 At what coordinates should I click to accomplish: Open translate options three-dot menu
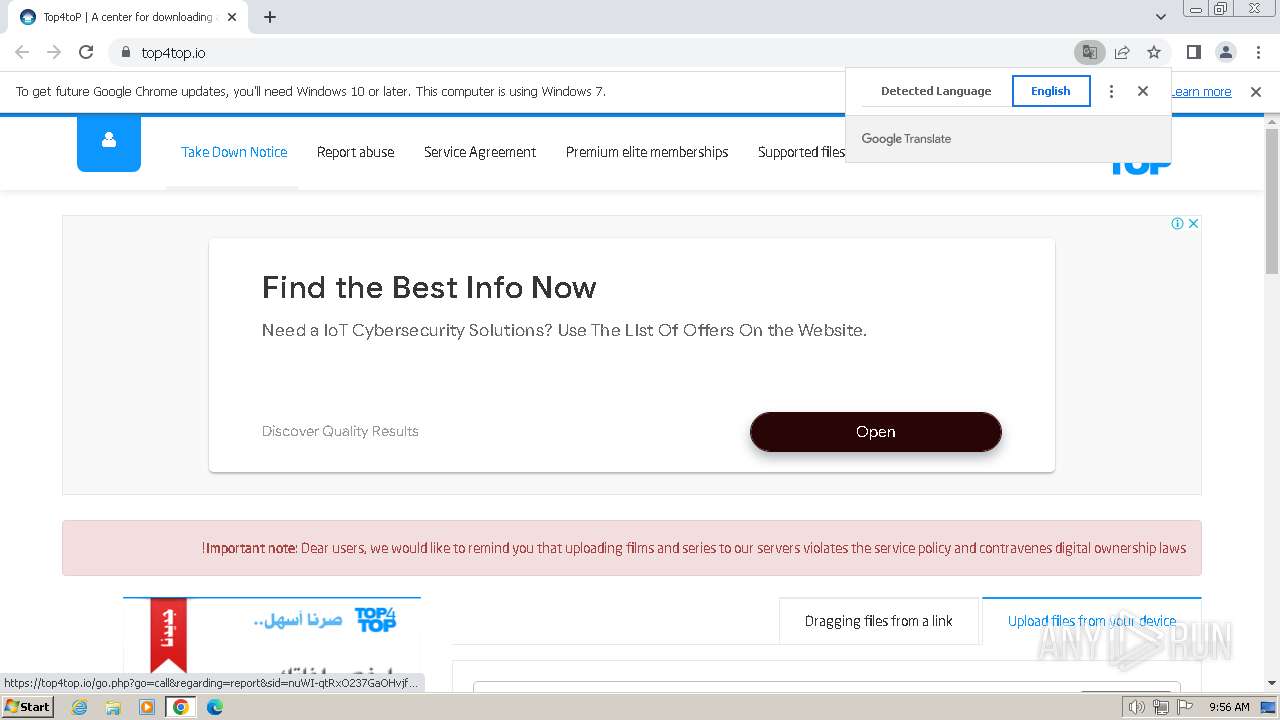(1111, 91)
